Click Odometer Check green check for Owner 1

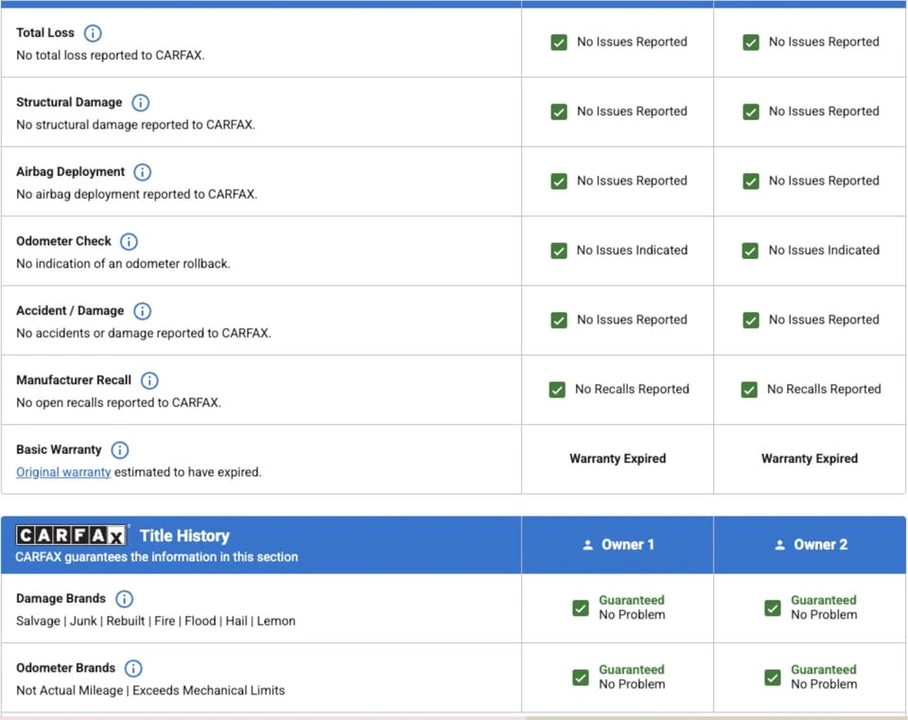click(x=559, y=251)
